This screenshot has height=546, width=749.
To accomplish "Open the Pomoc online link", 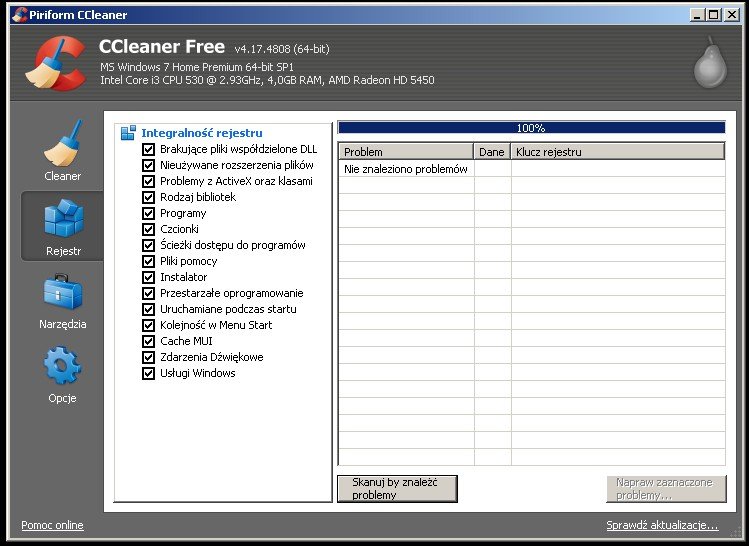I will pyautogui.click(x=53, y=525).
